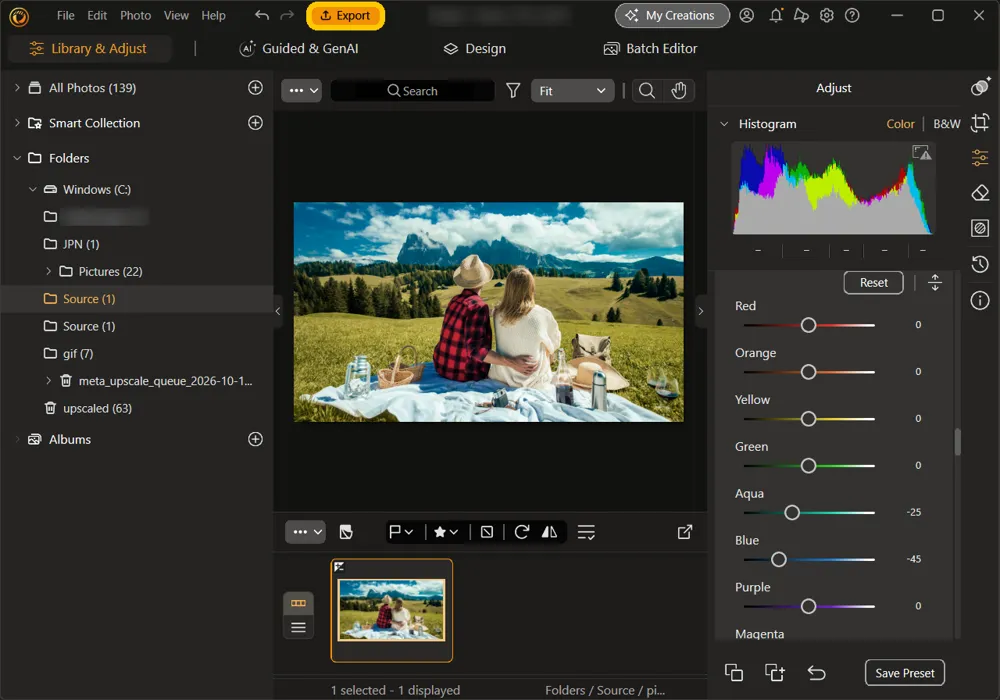Screen dimensions: 1000x700
Task: Open settings gear icon
Action: pos(827,15)
